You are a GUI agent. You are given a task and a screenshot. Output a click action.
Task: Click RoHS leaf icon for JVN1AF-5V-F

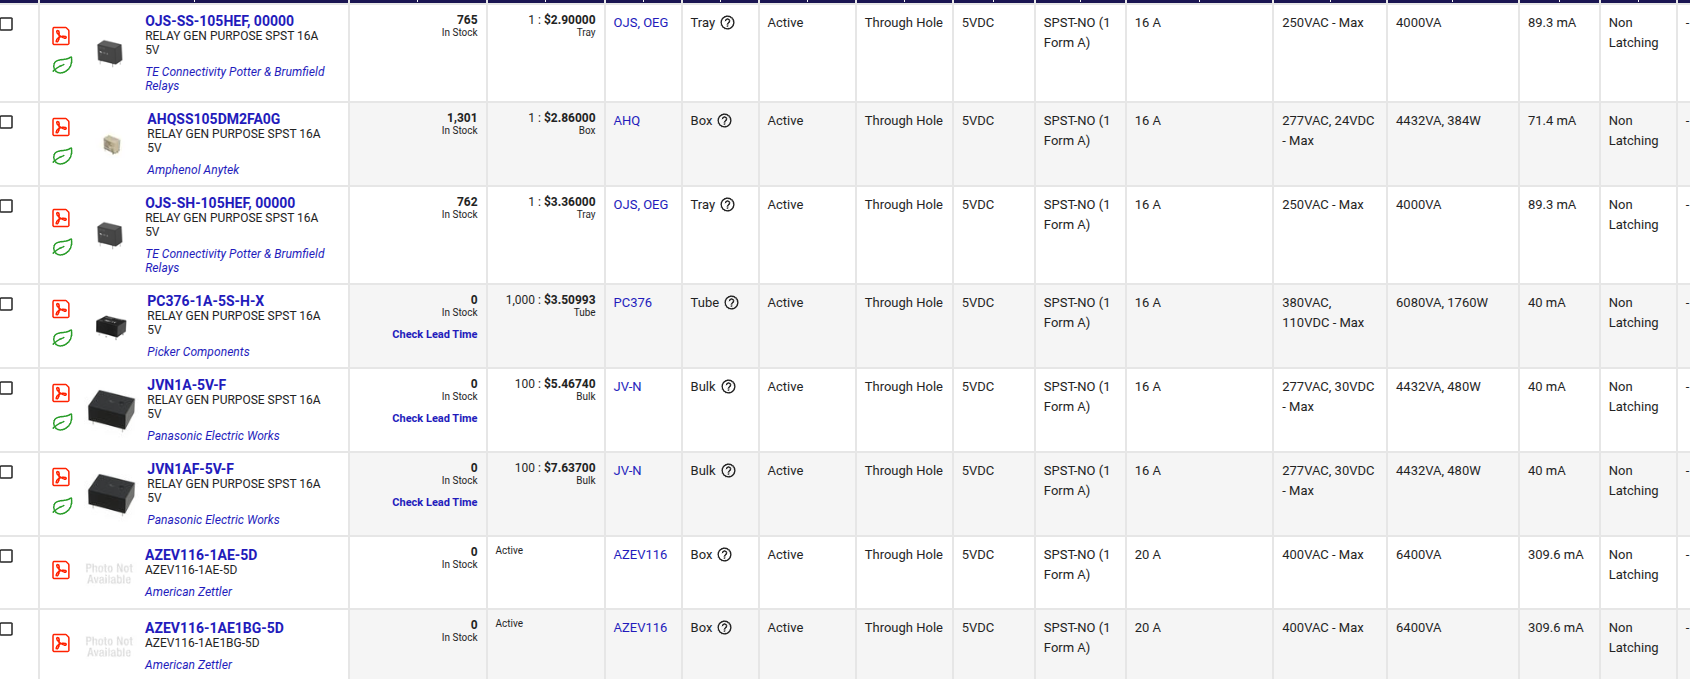[62, 506]
